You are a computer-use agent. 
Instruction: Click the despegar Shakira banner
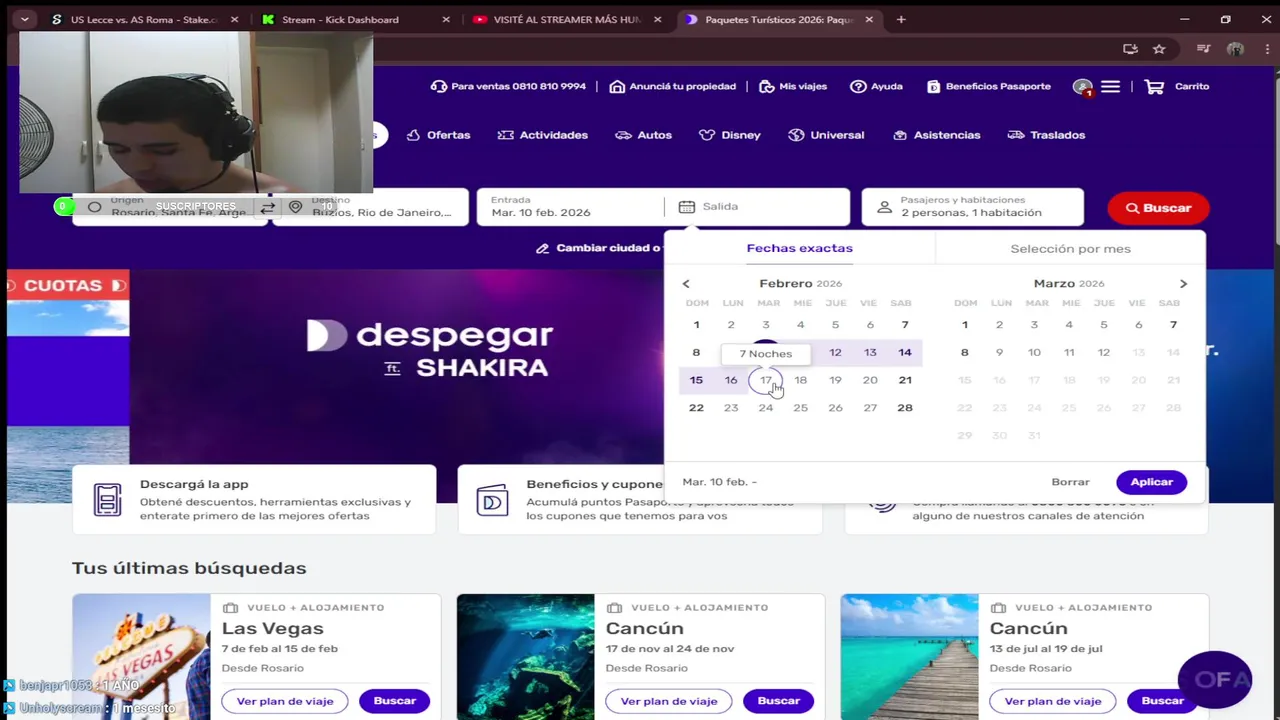397,366
